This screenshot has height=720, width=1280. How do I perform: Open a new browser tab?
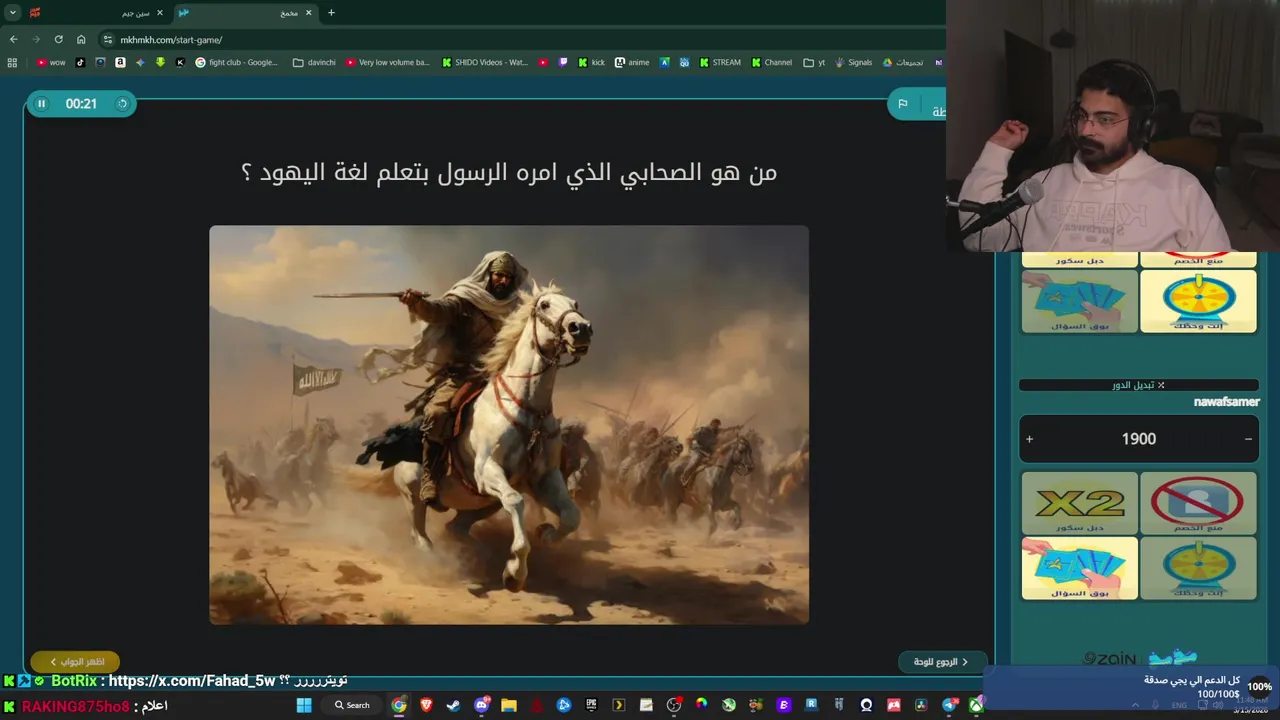tap(331, 13)
